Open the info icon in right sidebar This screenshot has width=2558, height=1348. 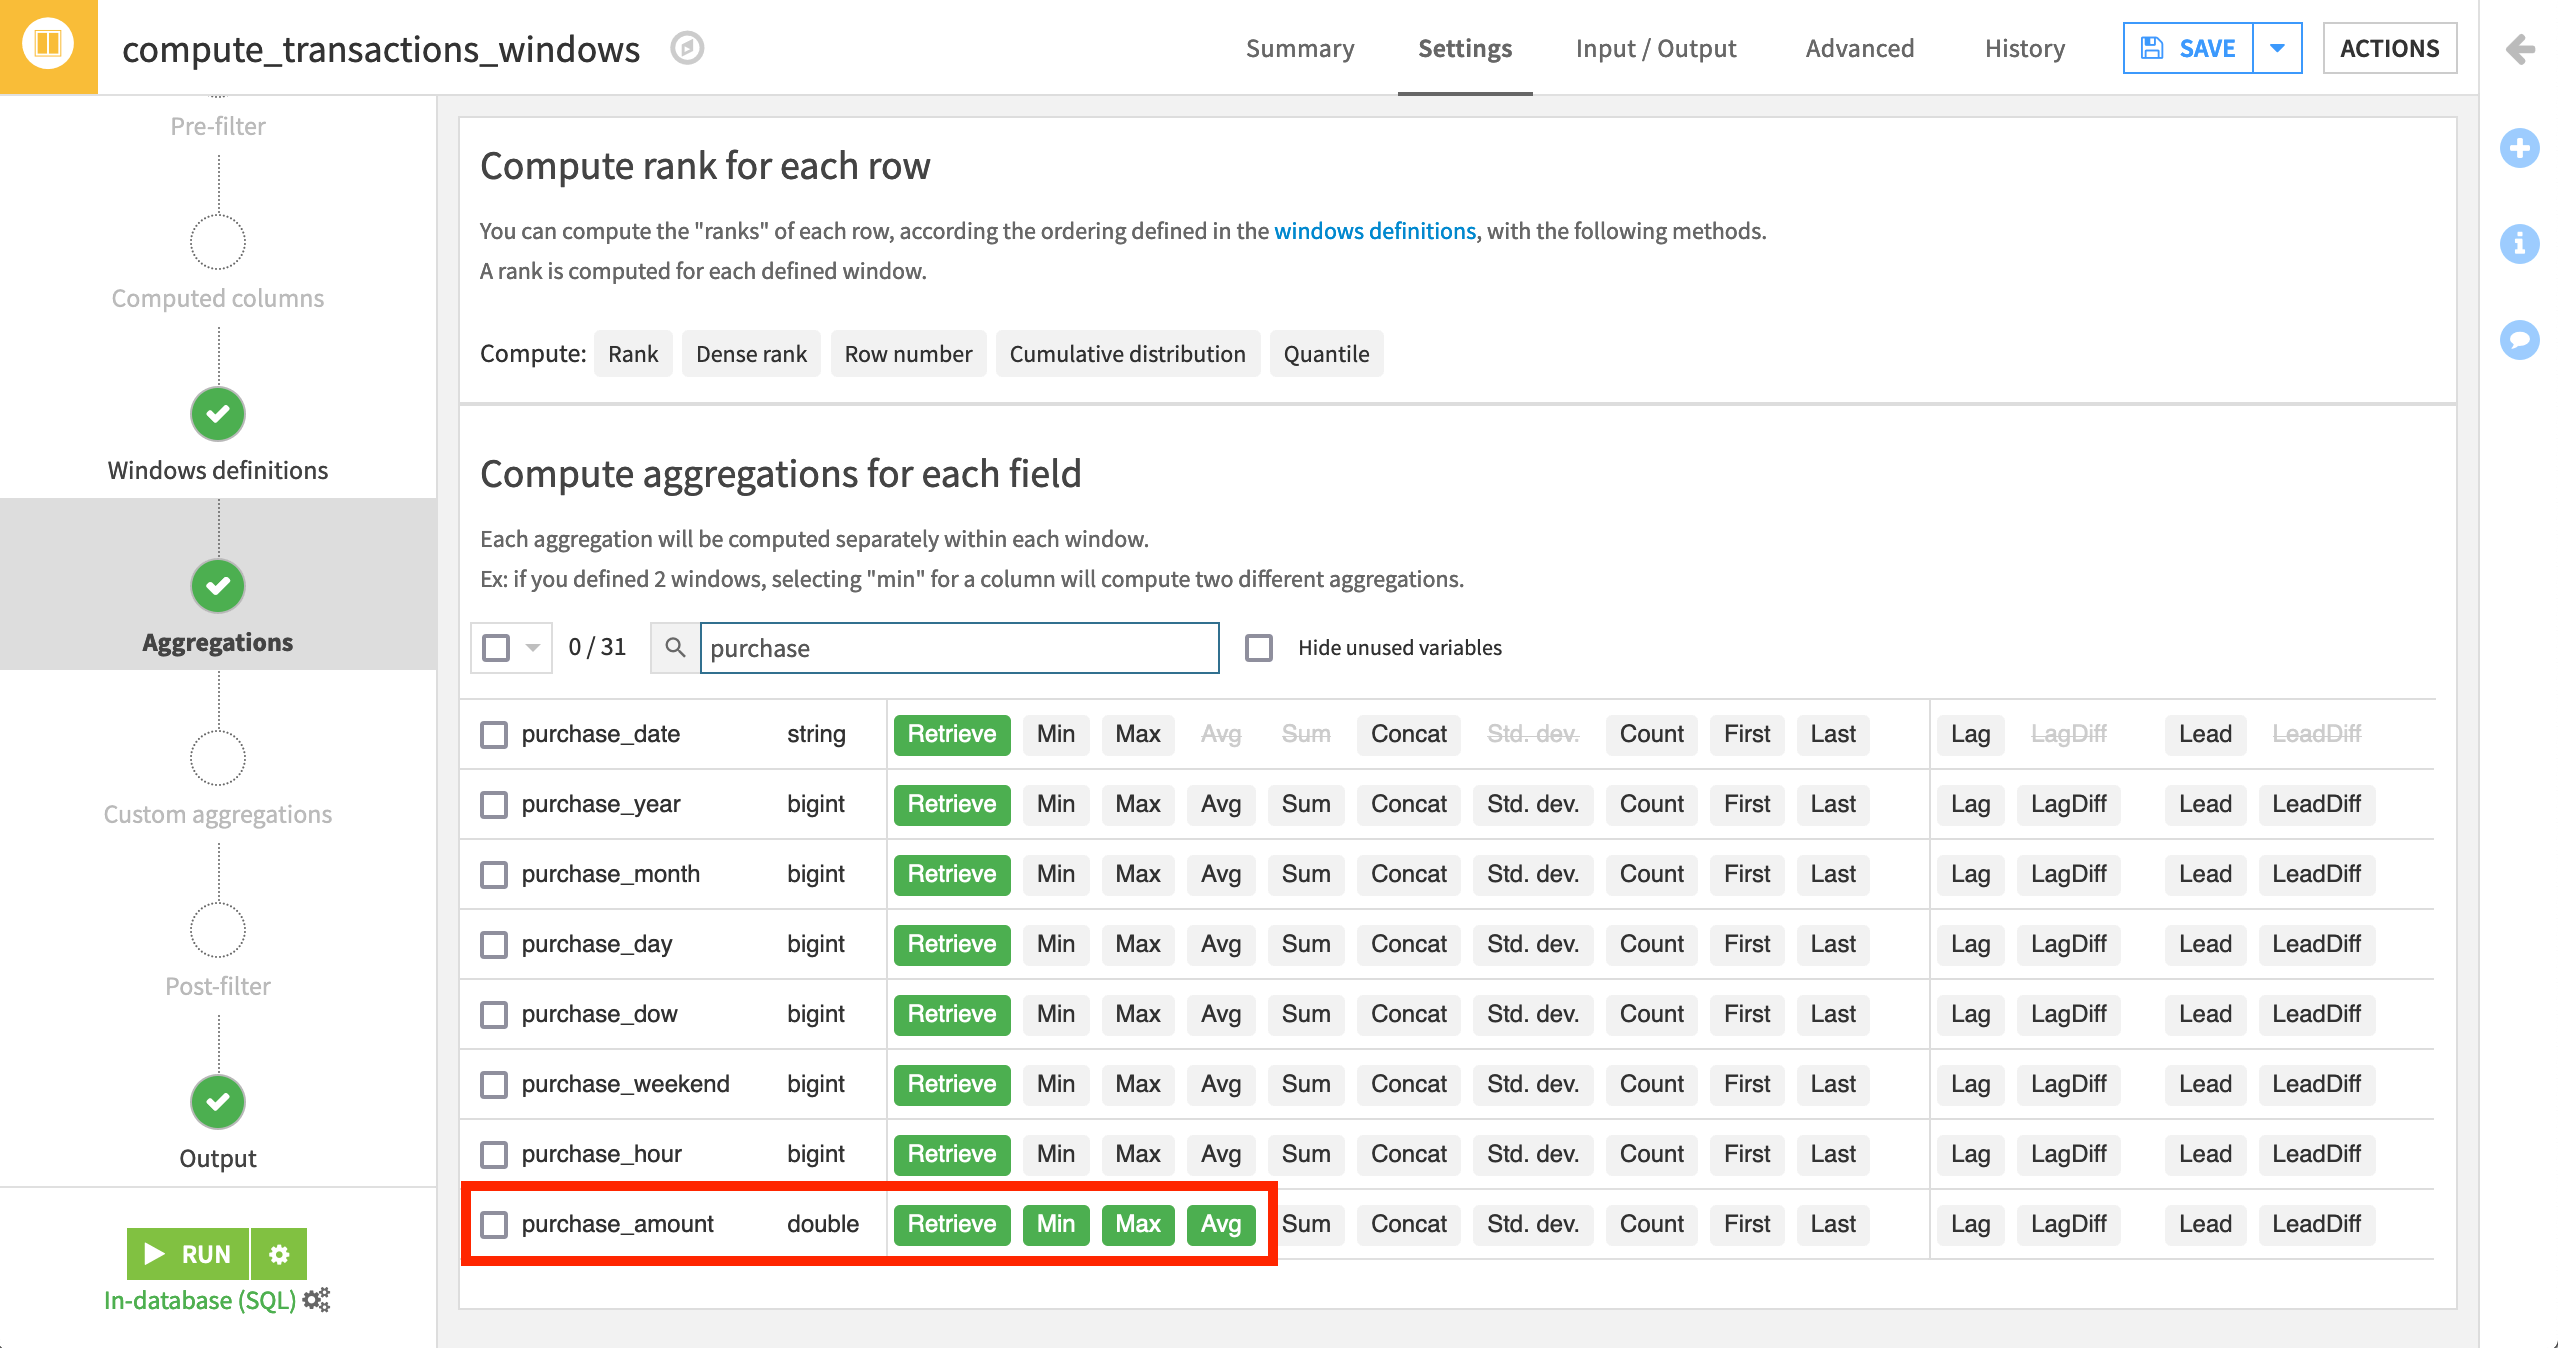click(x=2519, y=243)
